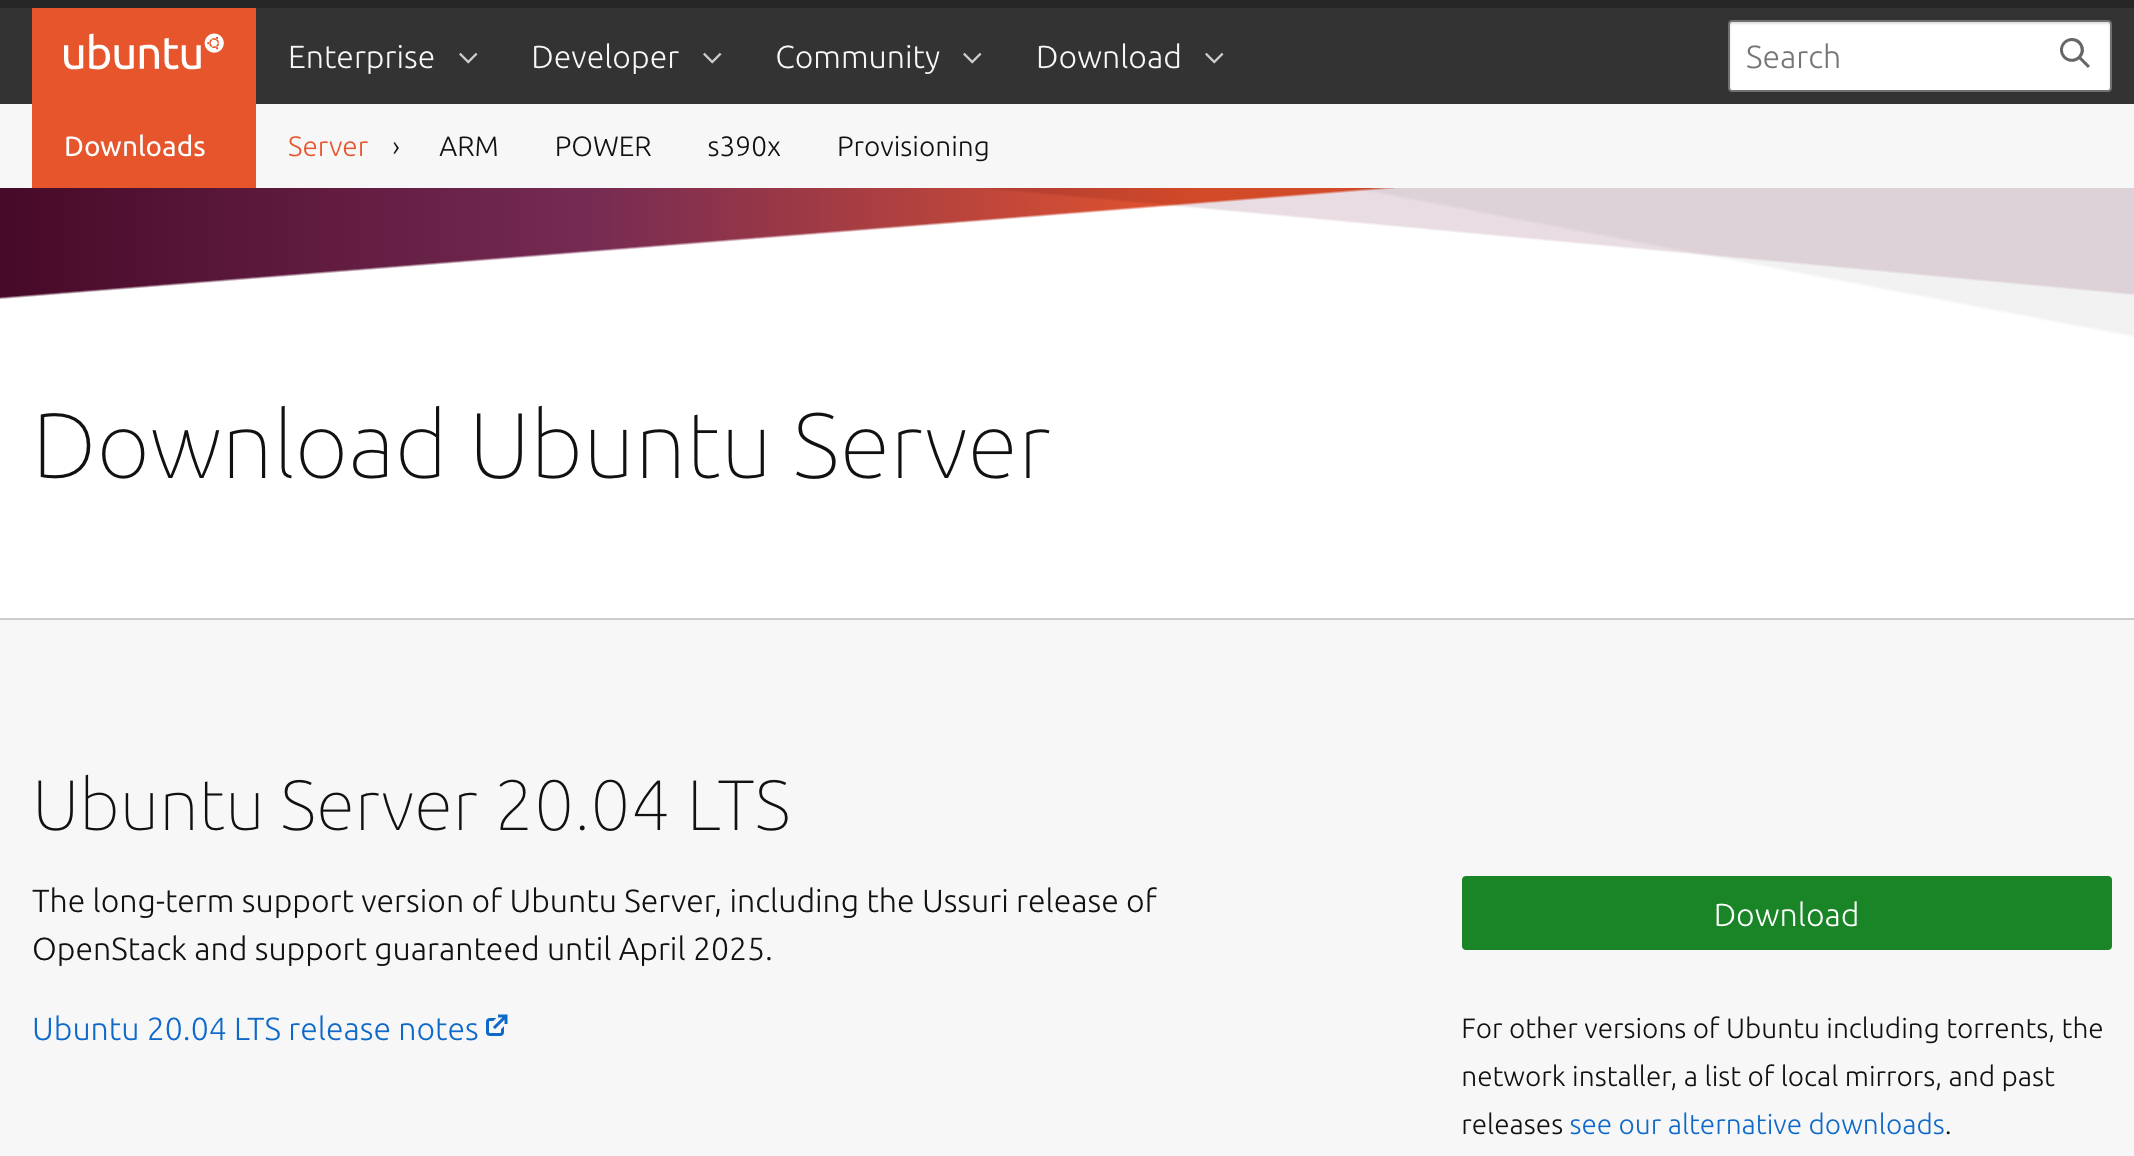Select the Downloads section tab

135,146
